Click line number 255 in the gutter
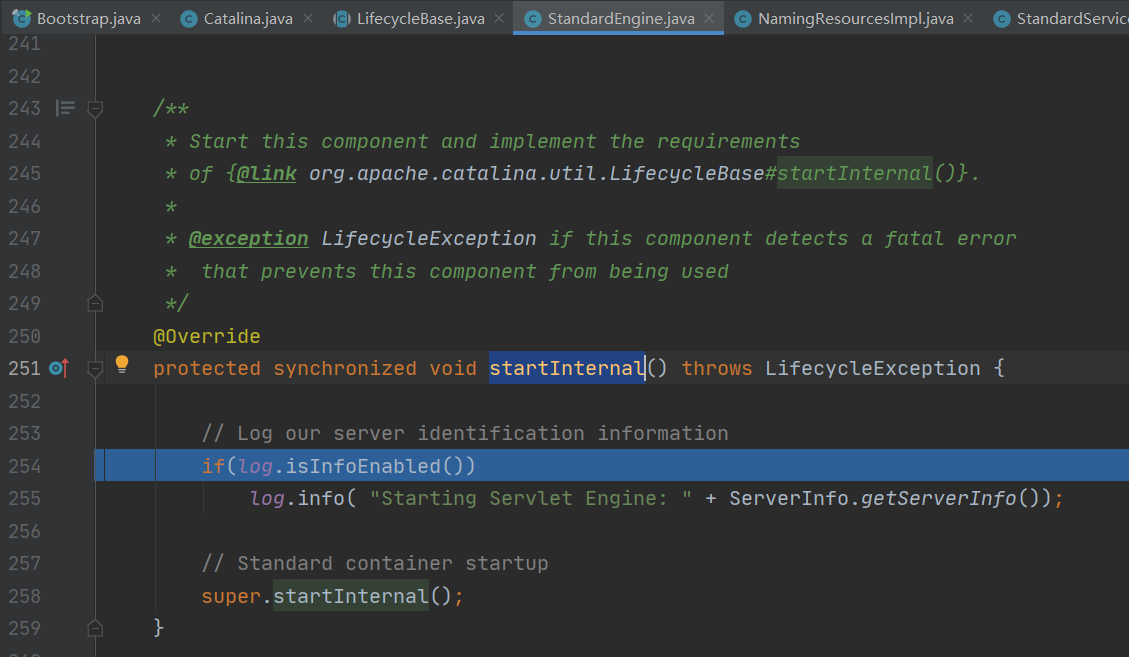The image size is (1129, 657). coord(24,499)
